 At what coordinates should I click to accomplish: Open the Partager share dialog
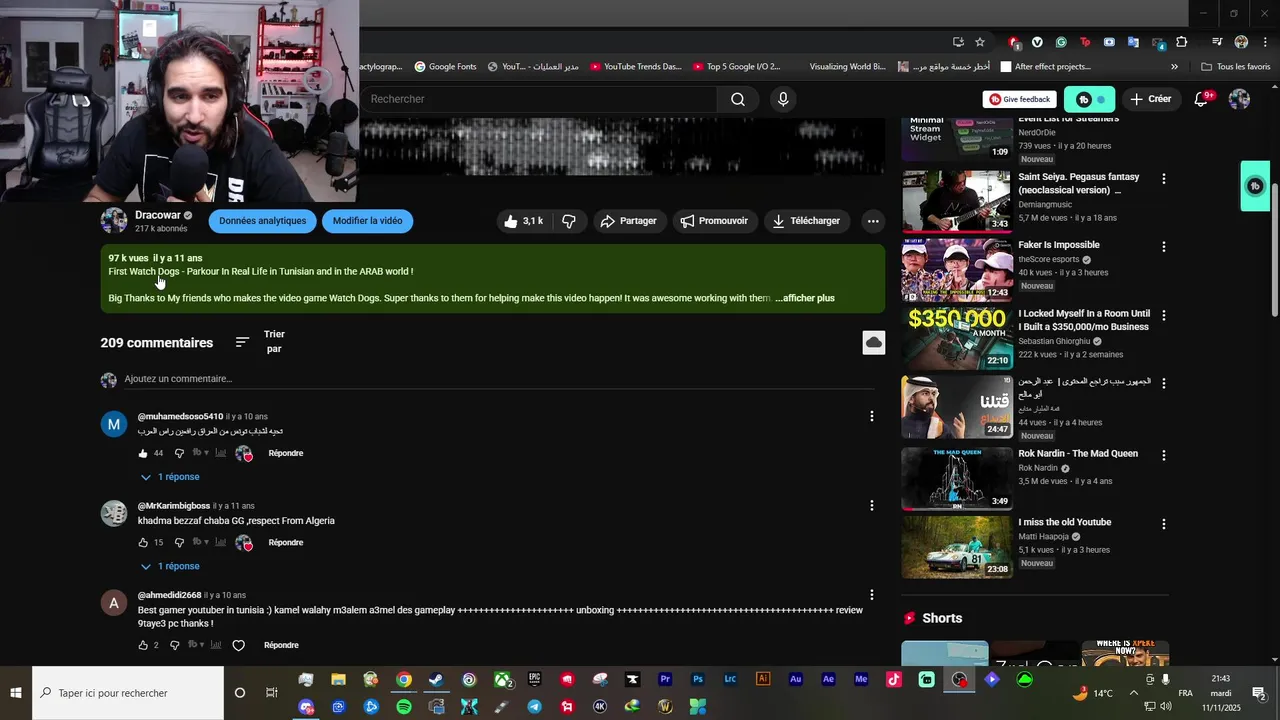629,221
